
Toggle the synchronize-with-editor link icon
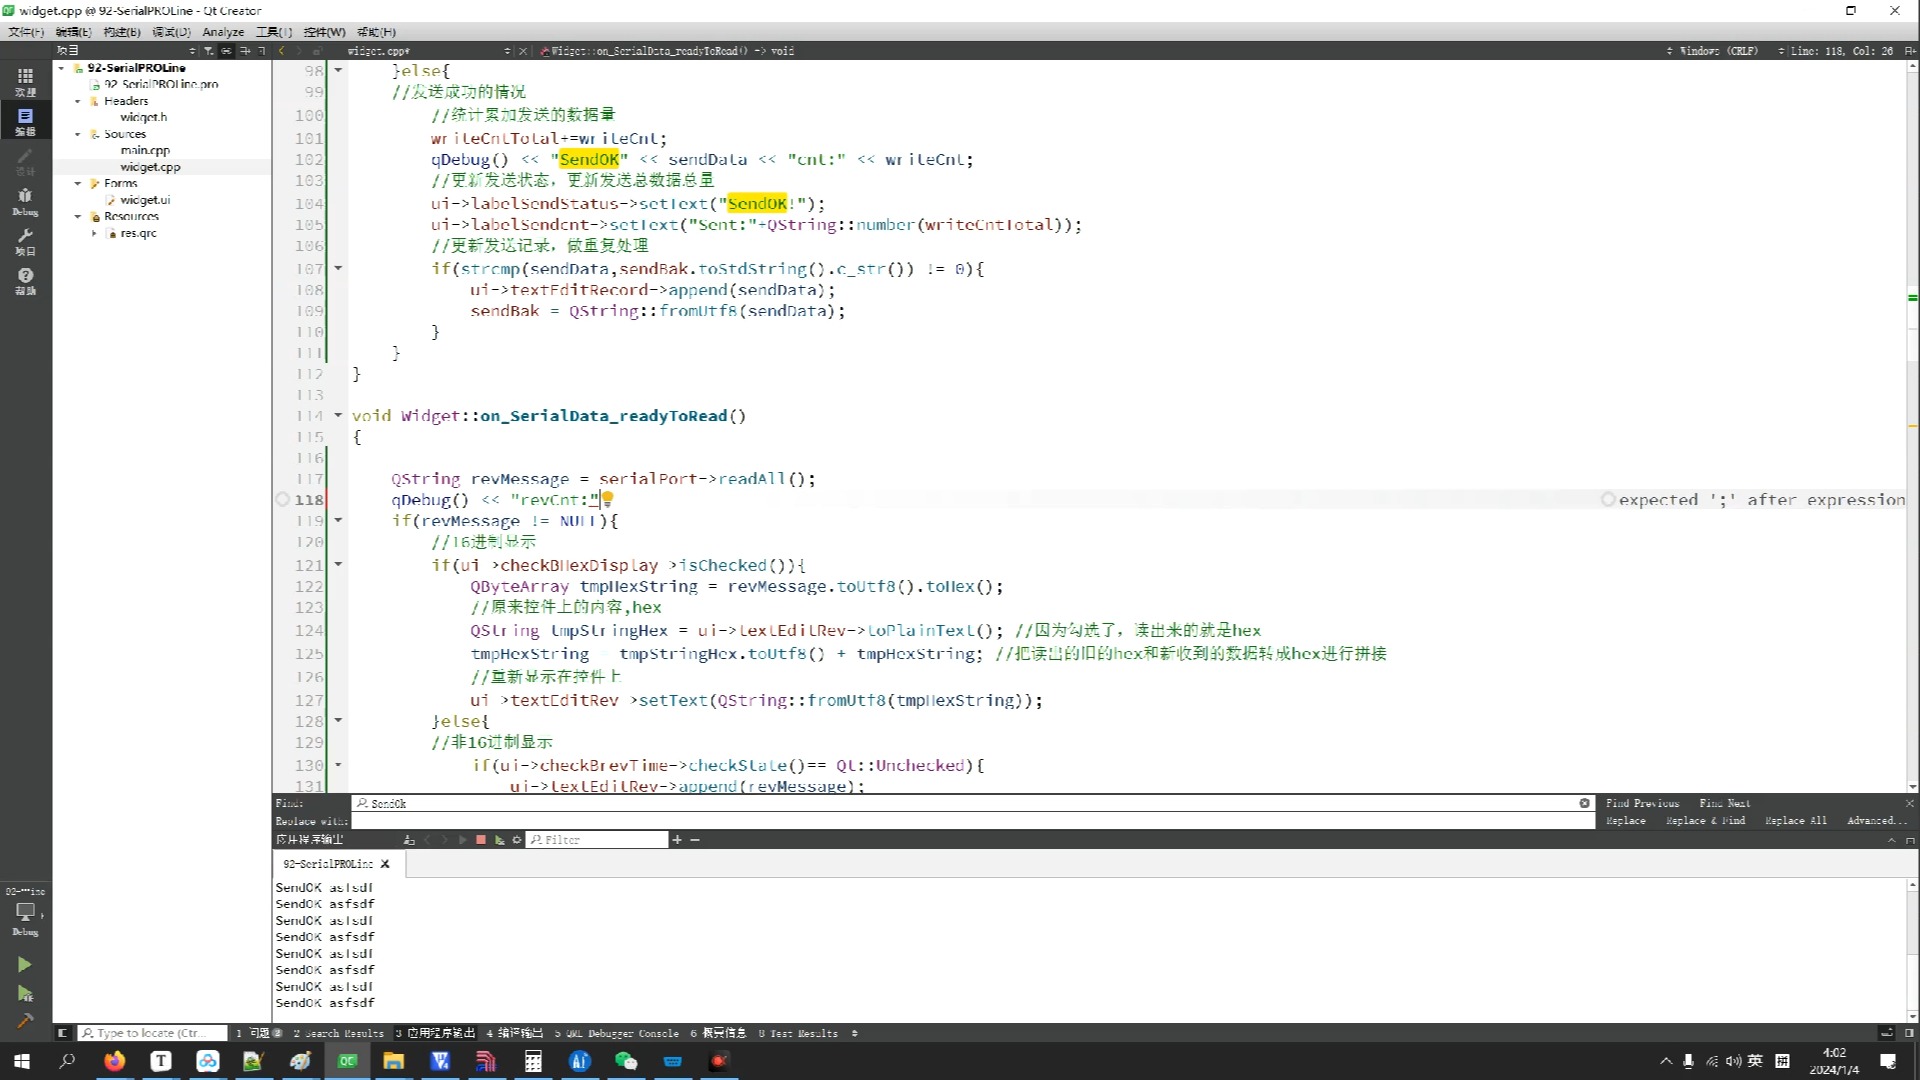click(227, 50)
